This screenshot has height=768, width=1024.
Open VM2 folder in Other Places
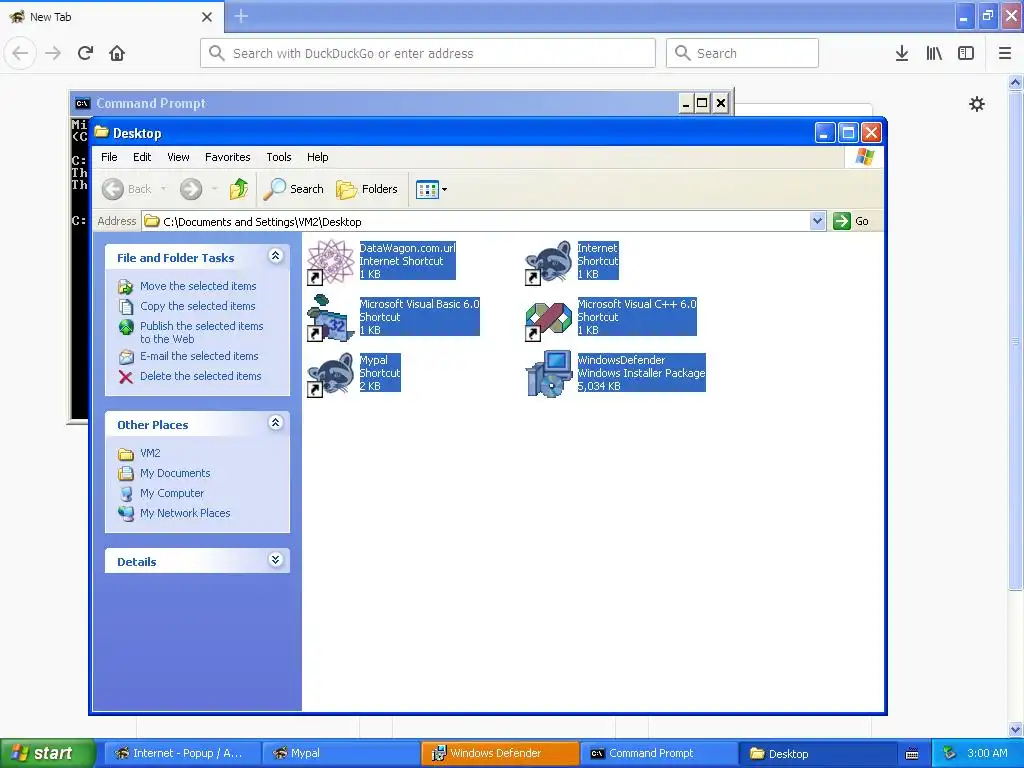[150, 453]
